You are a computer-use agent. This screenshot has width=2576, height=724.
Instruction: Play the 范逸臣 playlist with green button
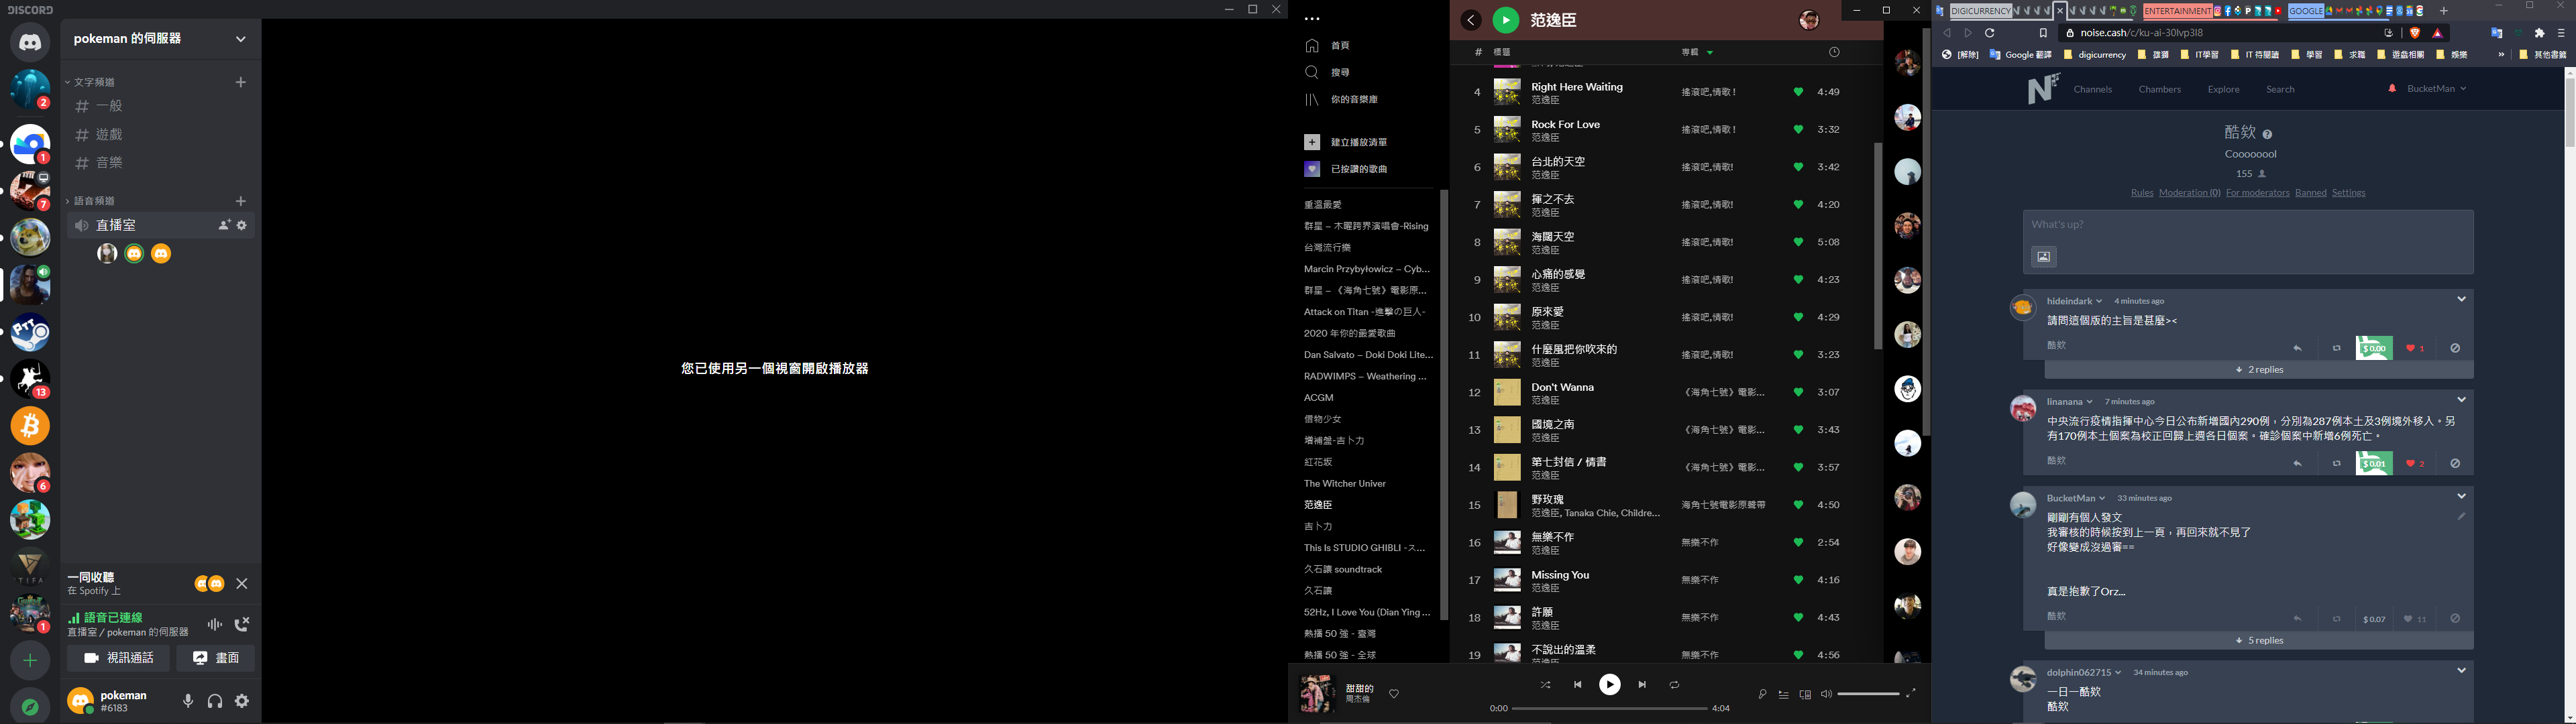[1506, 20]
